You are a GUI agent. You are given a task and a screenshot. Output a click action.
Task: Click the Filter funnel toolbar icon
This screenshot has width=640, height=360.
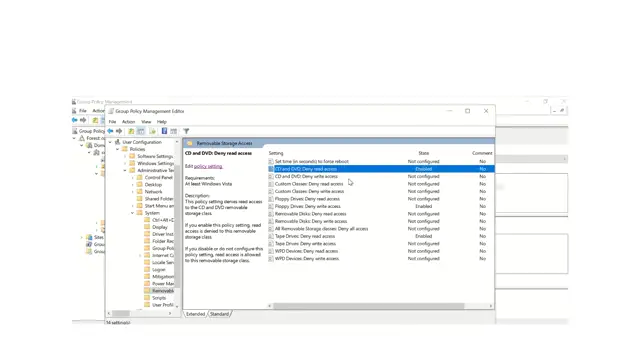coord(186,131)
